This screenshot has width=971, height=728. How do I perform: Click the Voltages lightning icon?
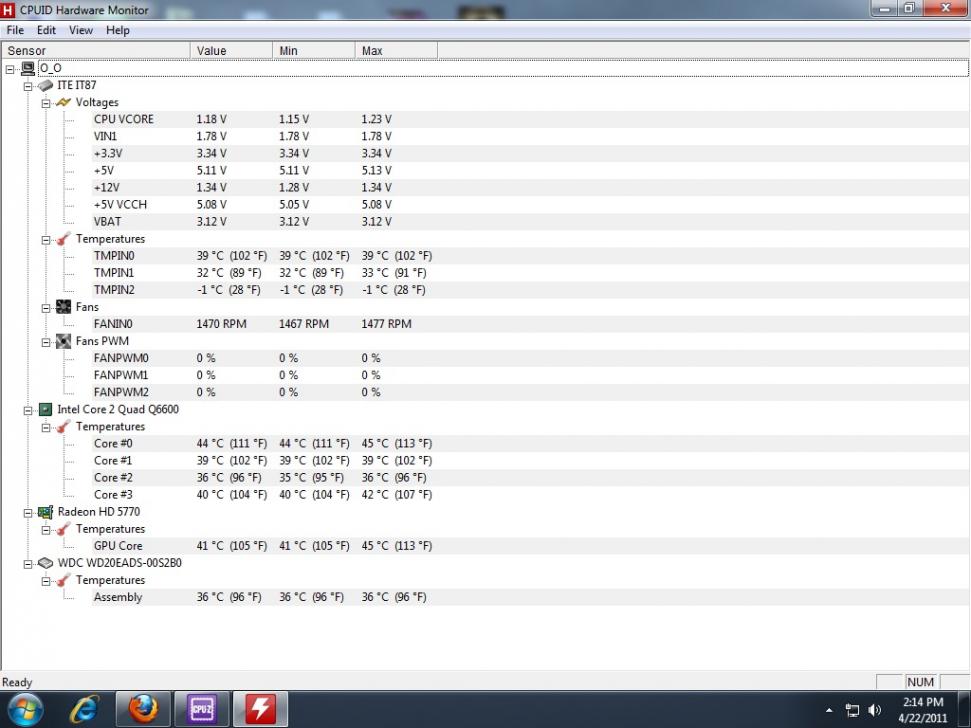[63, 102]
